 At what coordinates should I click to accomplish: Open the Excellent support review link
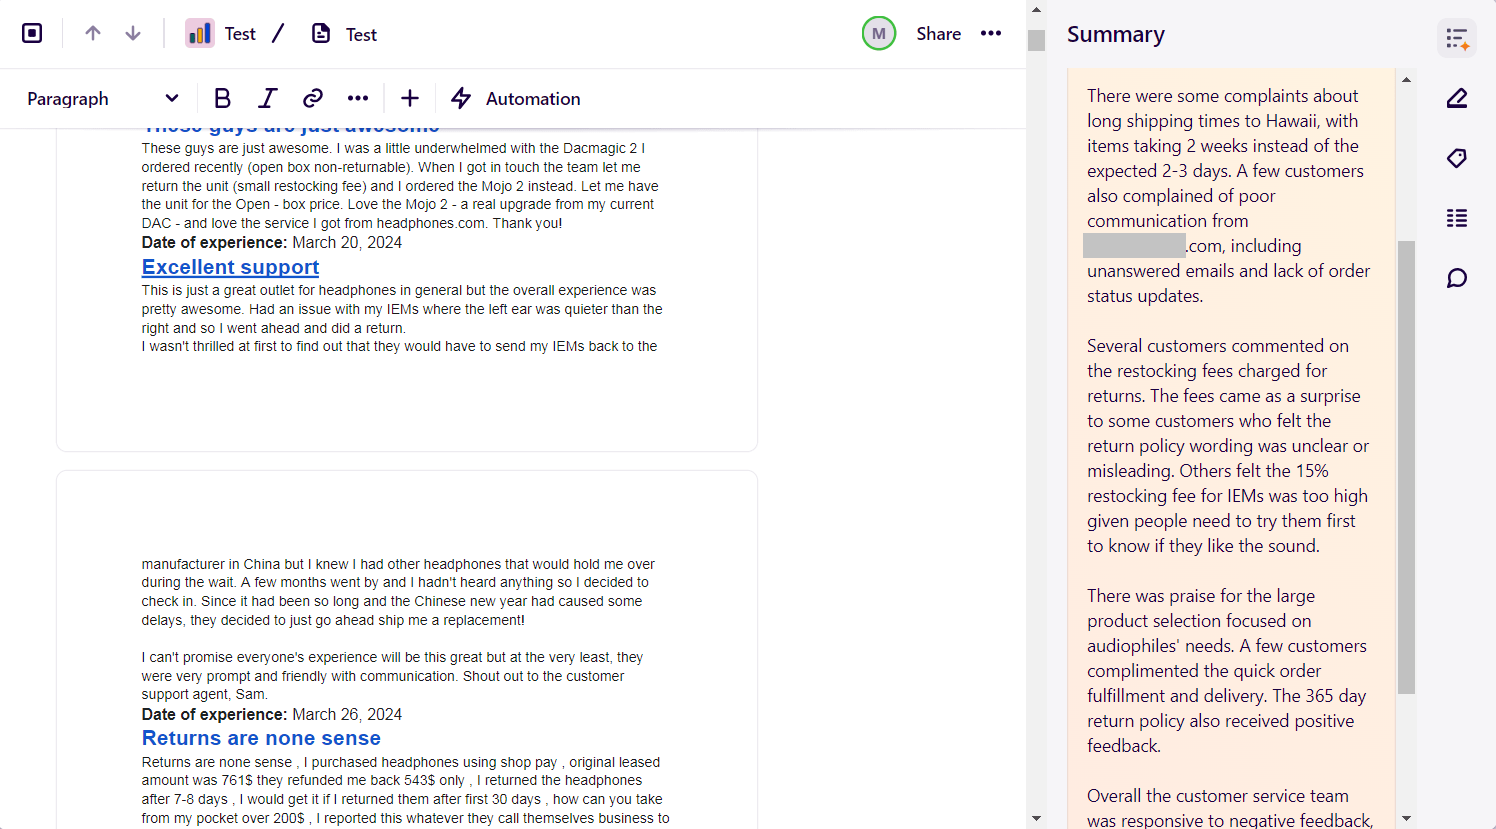(x=230, y=267)
